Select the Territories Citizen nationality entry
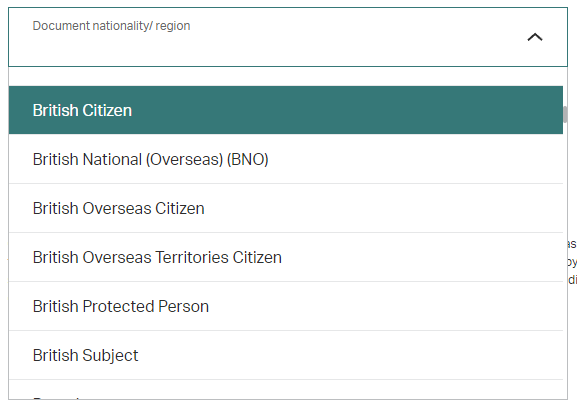577x411 pixels. pyautogui.click(x=286, y=257)
